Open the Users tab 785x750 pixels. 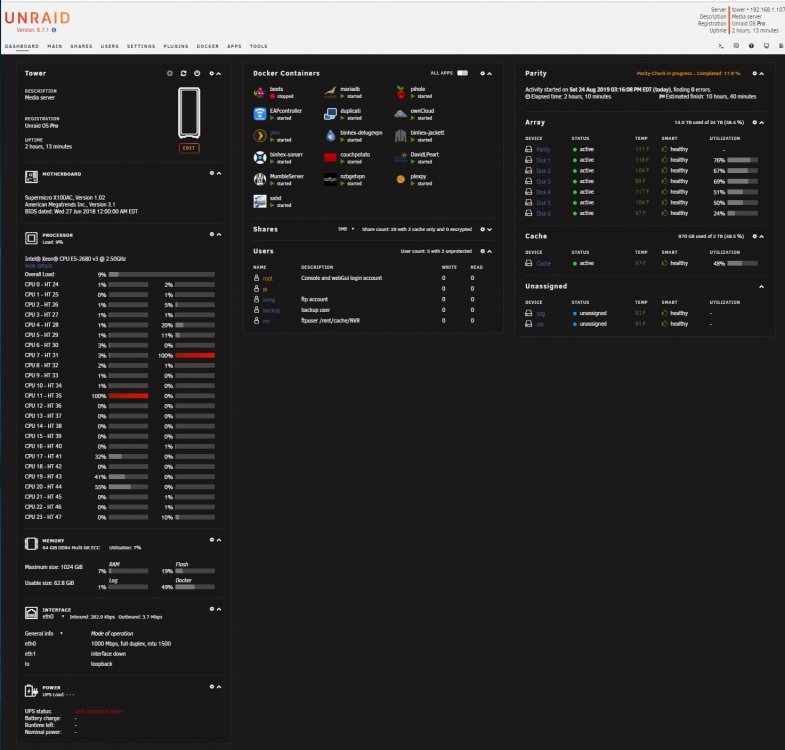coord(110,46)
